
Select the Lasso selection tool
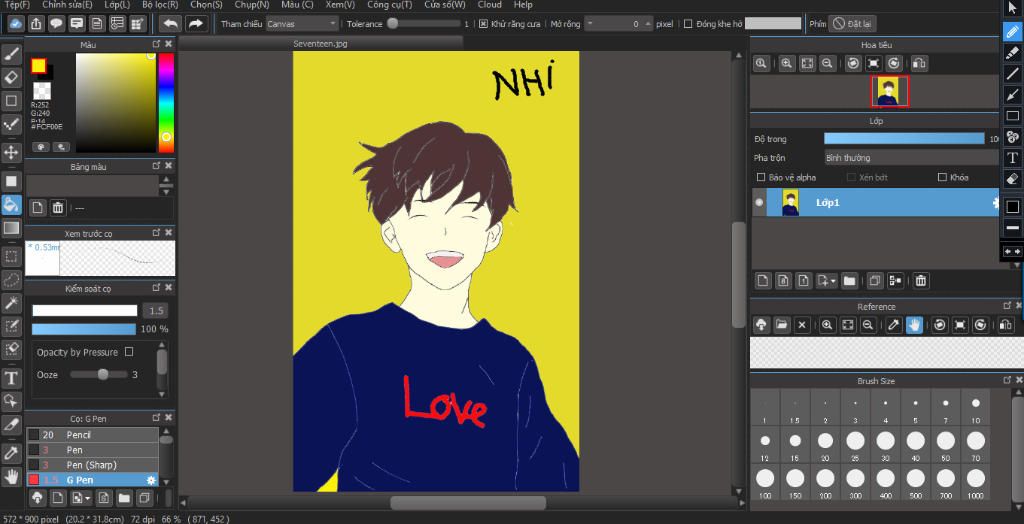coord(12,280)
